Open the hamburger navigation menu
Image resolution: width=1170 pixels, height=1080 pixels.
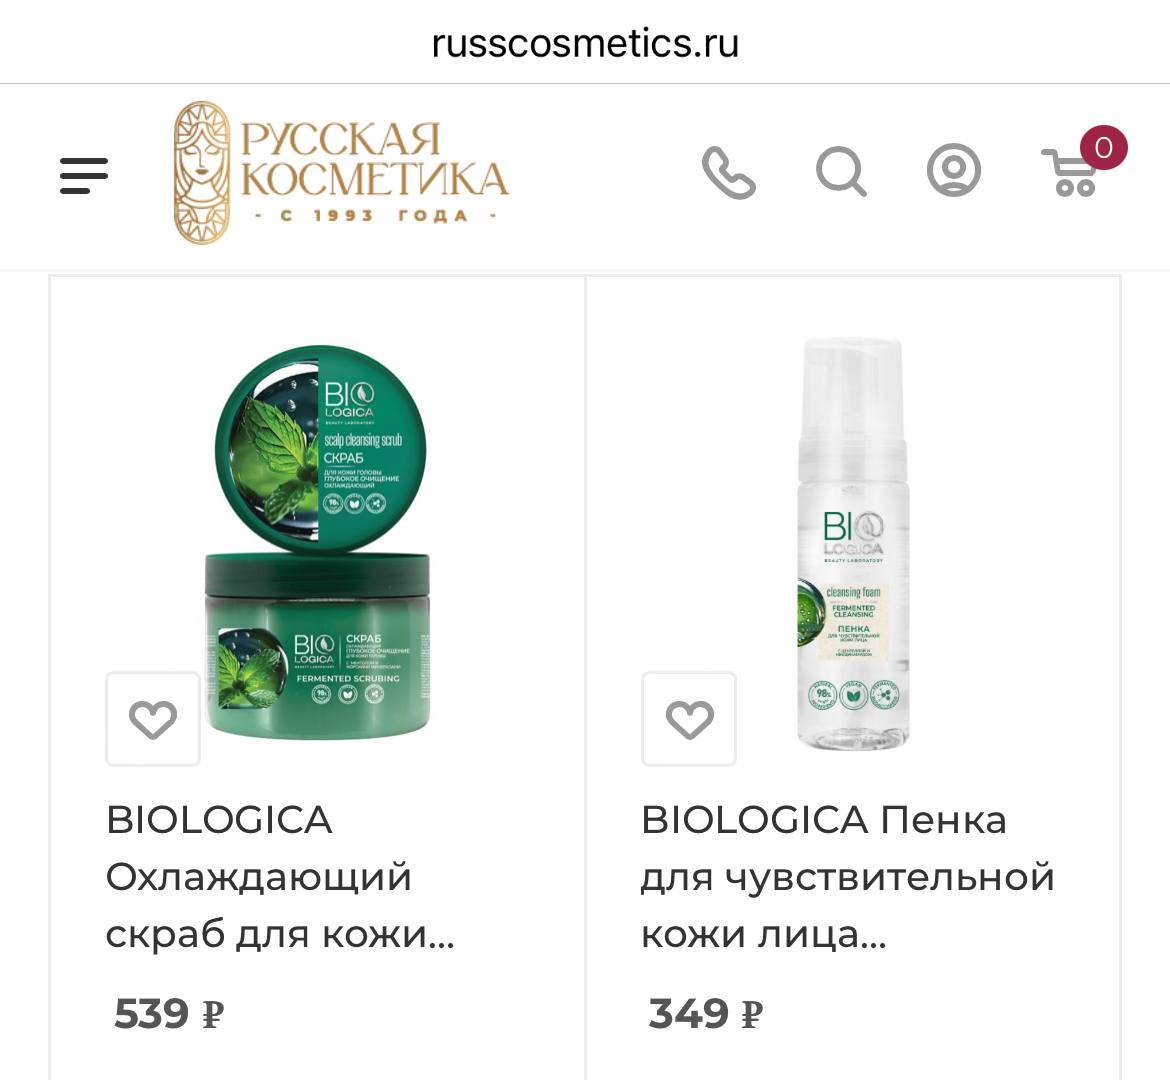84,175
